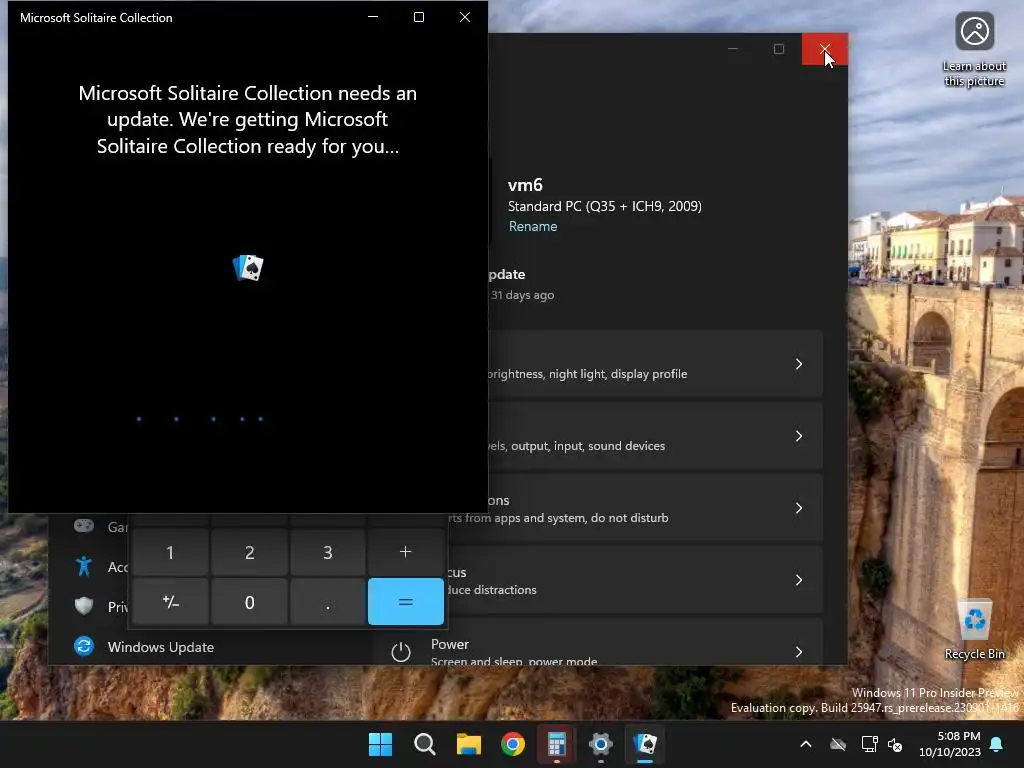
Task: Click Calculator digit 3 key
Action: 328,552
